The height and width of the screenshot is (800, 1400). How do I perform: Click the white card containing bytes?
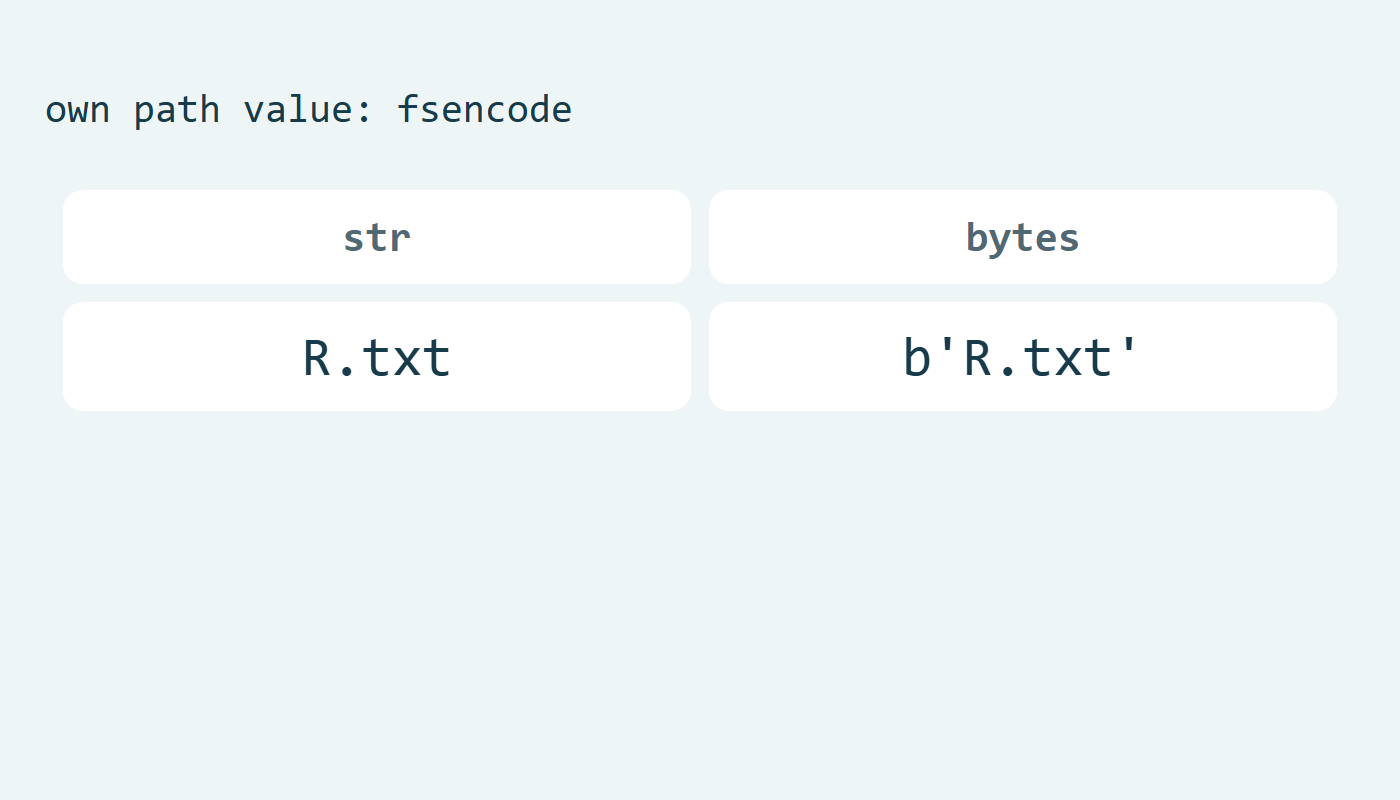coord(1023,237)
